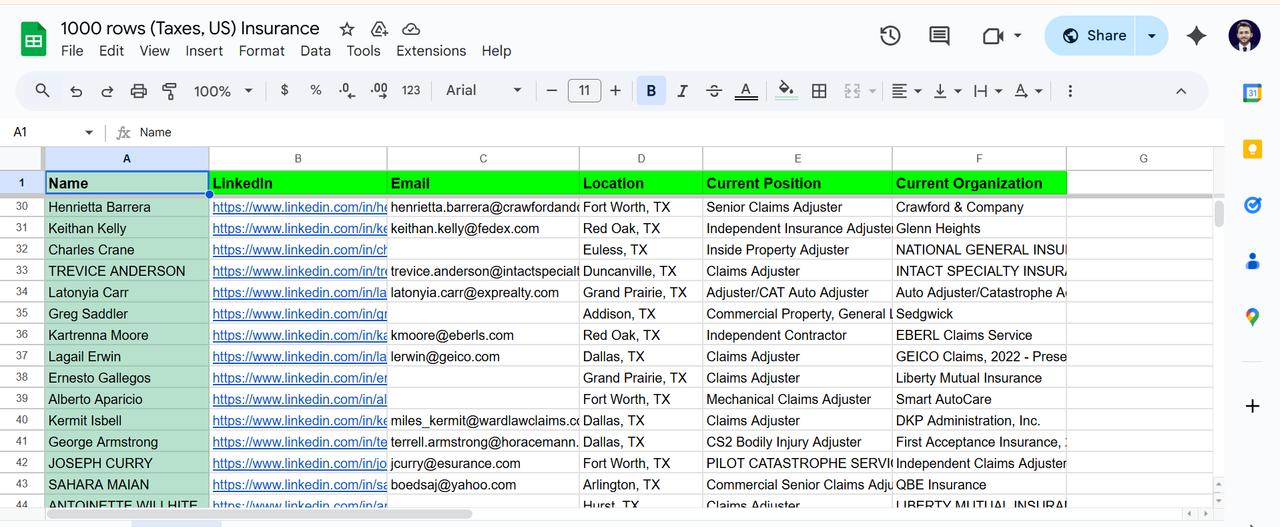This screenshot has height=527, width=1280.
Task: Select row 37 header
Action: click(x=22, y=356)
